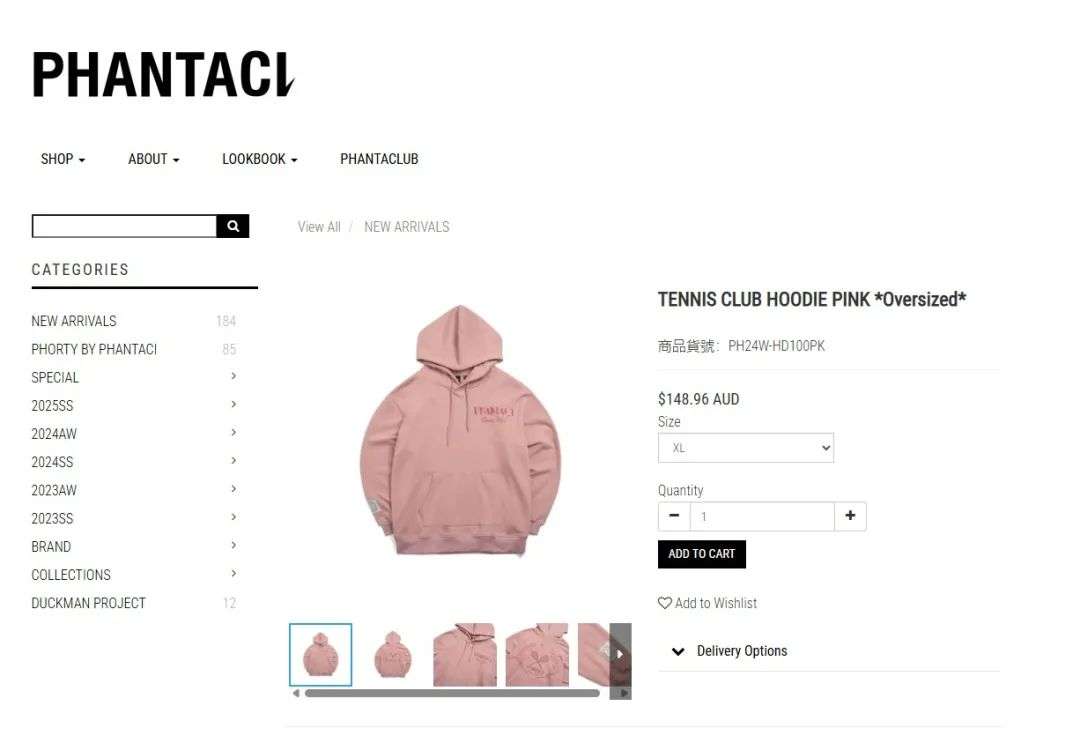The image size is (1080, 743).
Task: Increase quantity with the plus button
Action: [x=850, y=516]
